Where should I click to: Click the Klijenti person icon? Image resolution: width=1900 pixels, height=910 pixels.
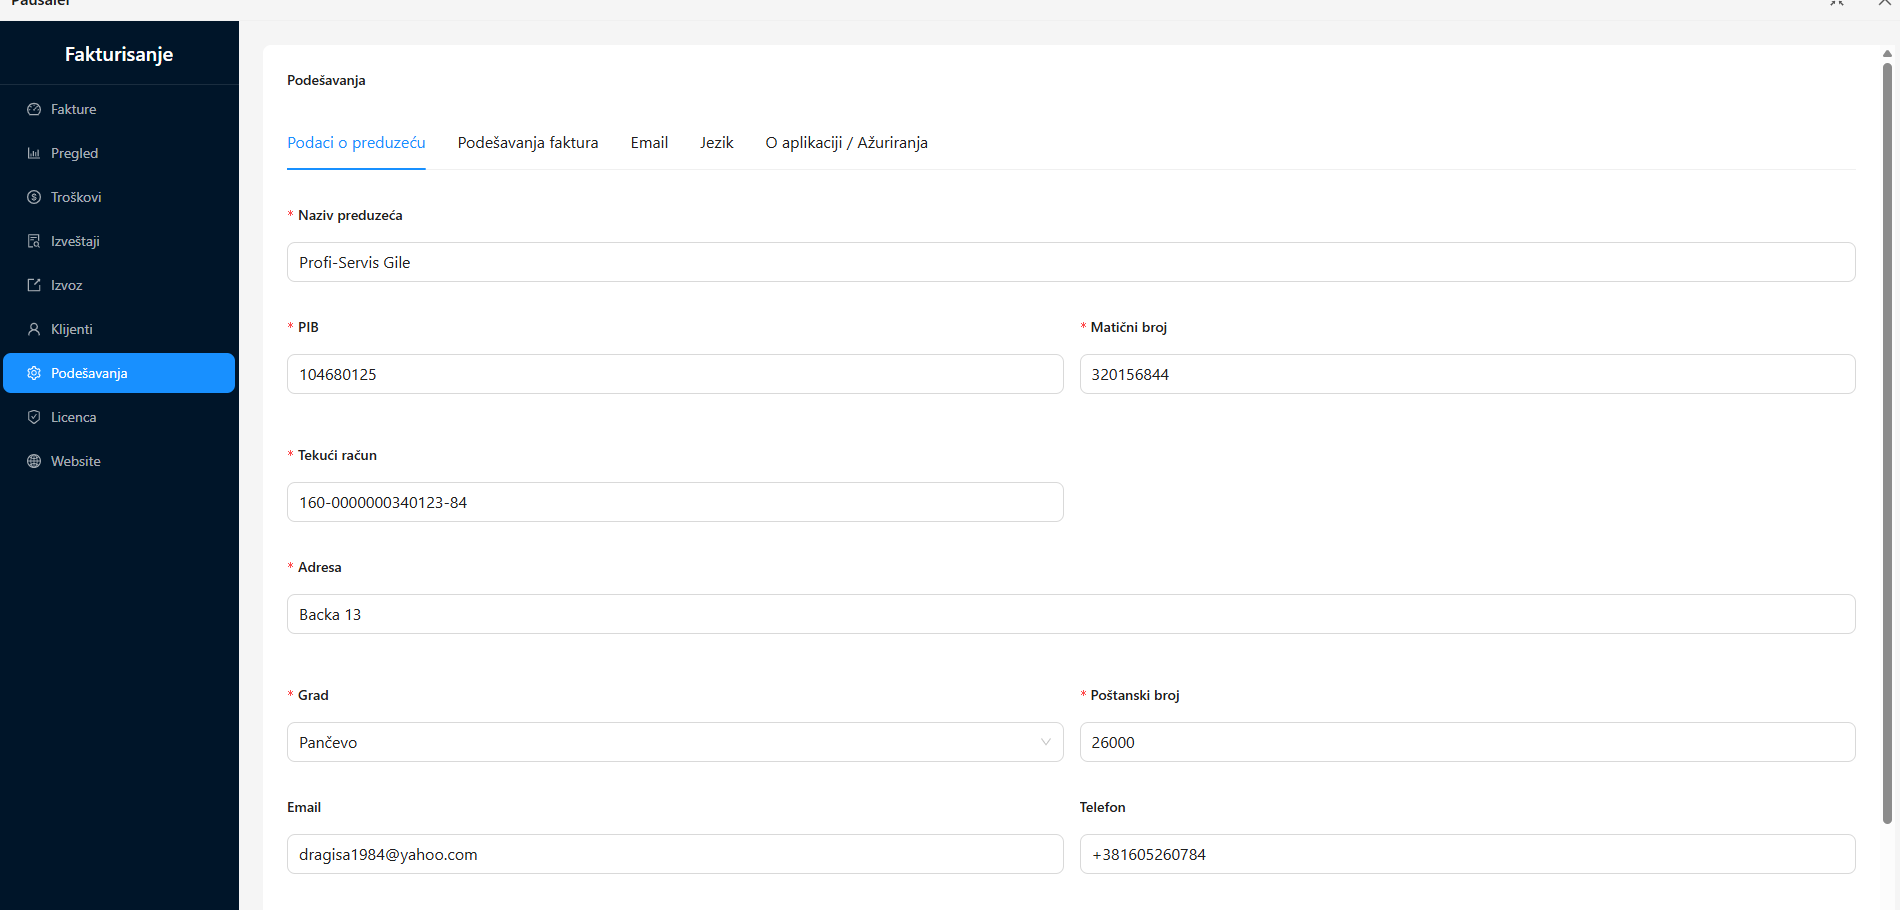pos(34,329)
